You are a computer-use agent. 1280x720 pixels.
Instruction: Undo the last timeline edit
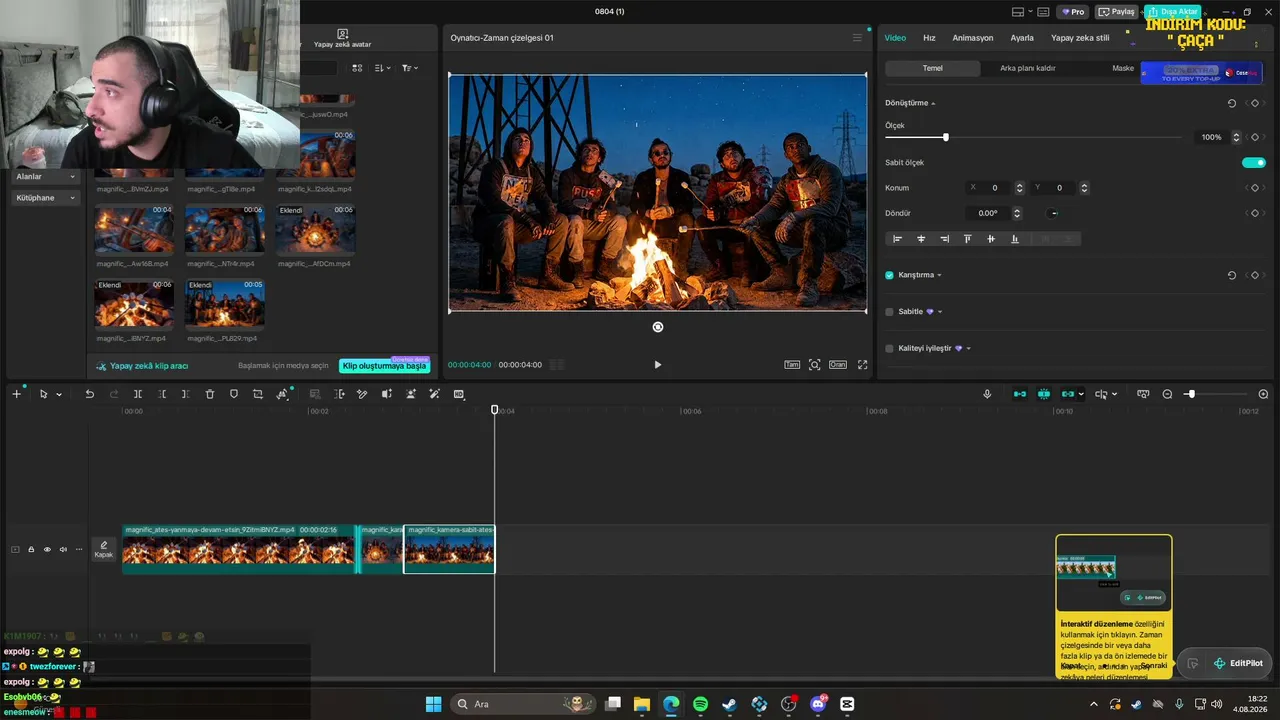pyautogui.click(x=89, y=394)
